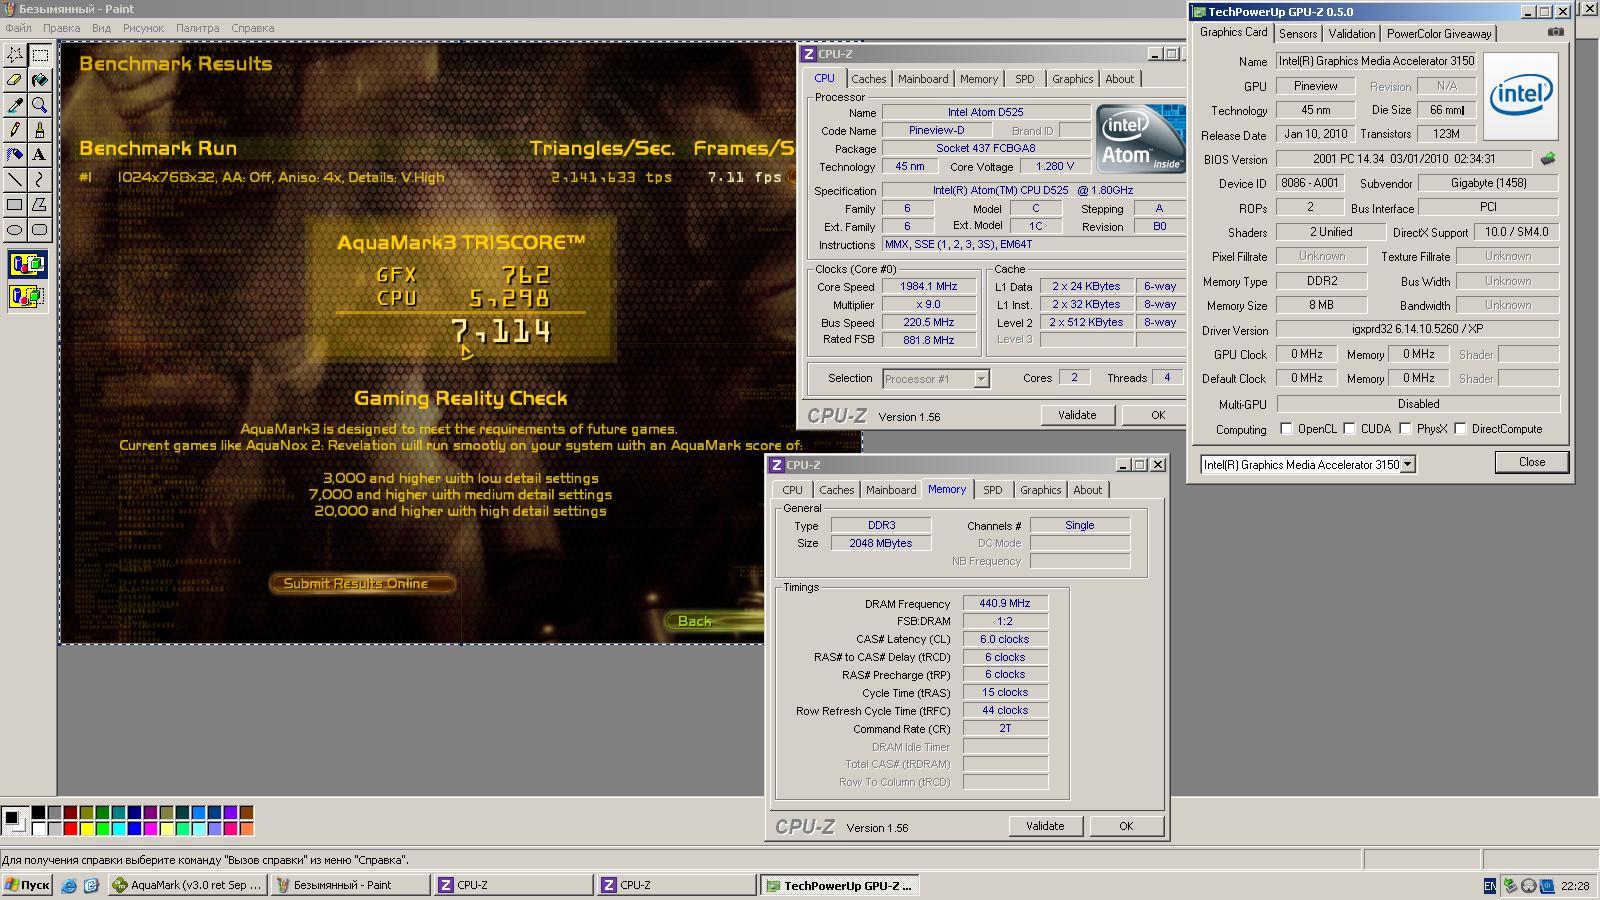Click the Core Speed value 1984.1 MHz
The image size is (1600, 900).
coord(929,286)
